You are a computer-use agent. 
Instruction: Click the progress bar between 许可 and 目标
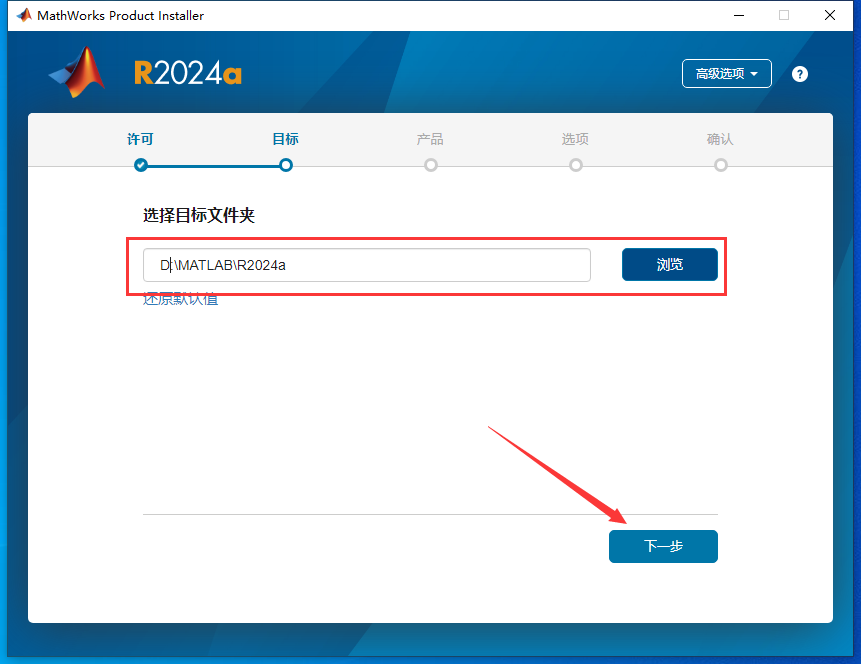coord(212,165)
